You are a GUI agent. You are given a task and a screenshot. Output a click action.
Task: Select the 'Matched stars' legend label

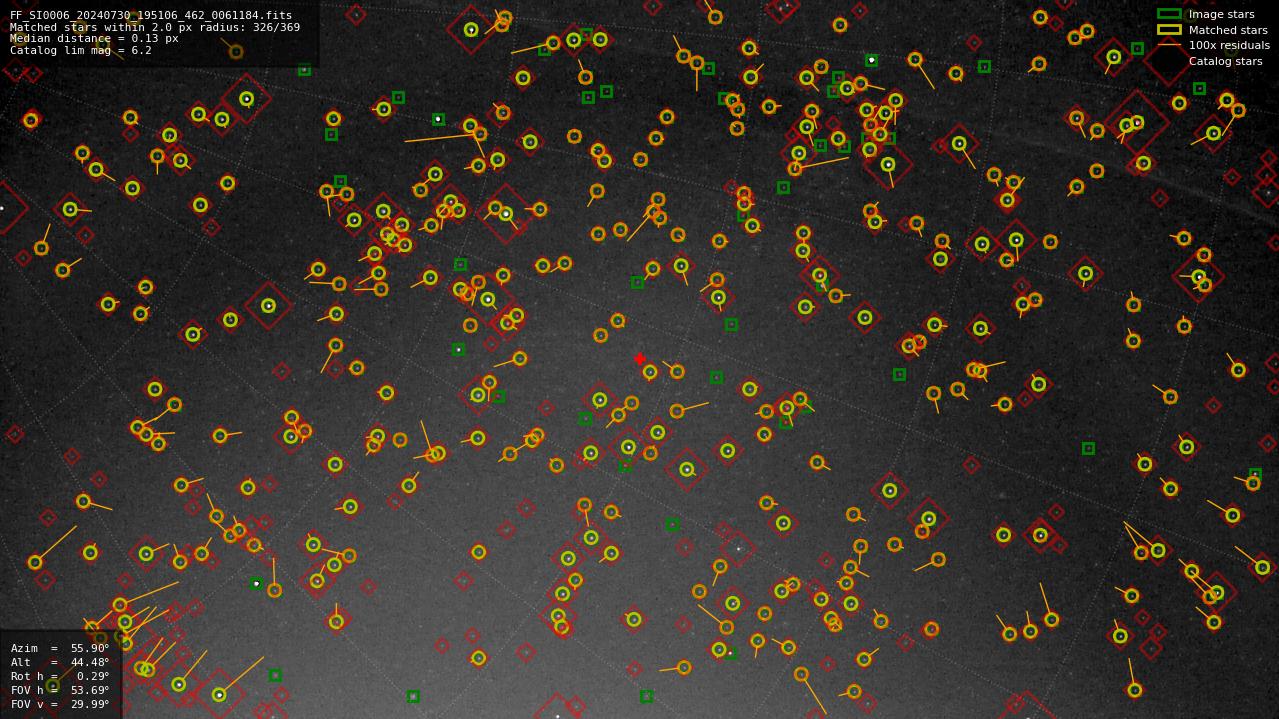click(1228, 30)
